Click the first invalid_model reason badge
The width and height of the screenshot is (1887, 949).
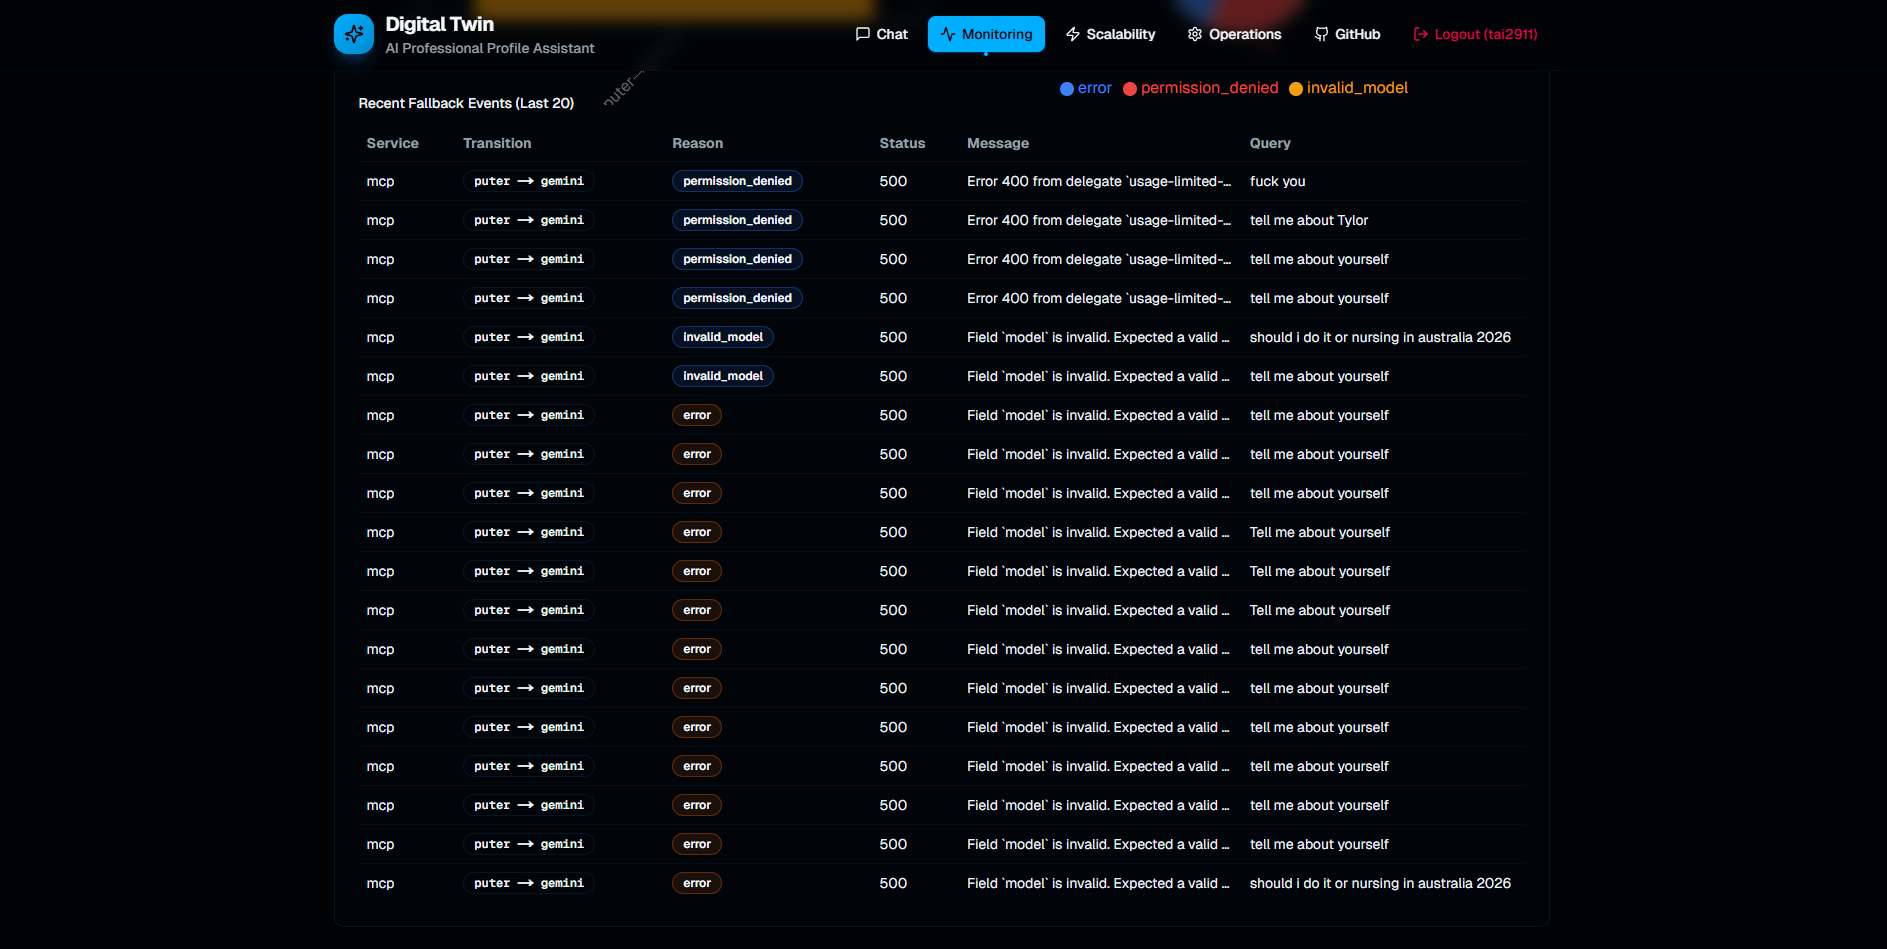click(x=722, y=337)
